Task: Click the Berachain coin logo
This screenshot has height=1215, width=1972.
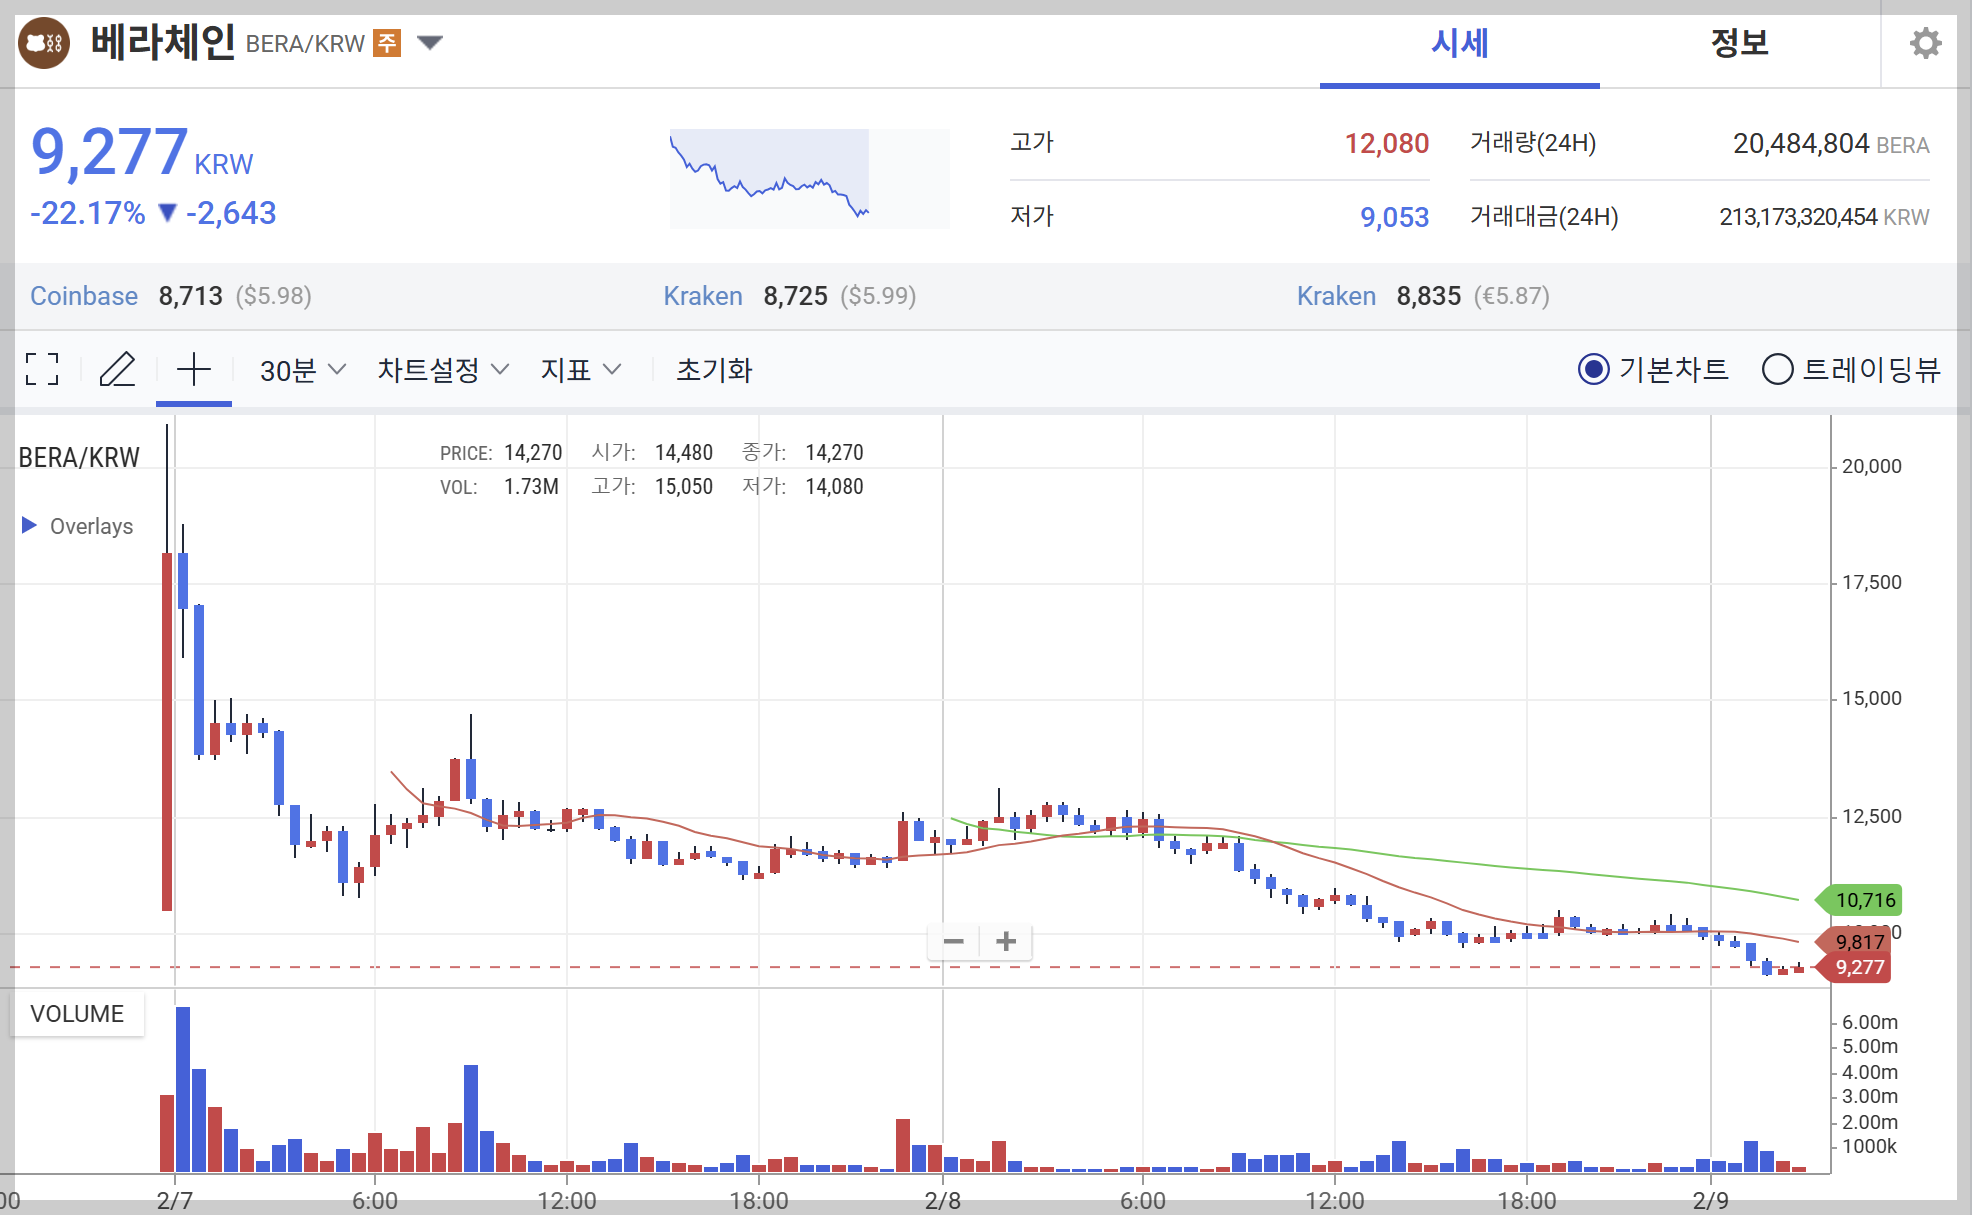Action: point(44,43)
